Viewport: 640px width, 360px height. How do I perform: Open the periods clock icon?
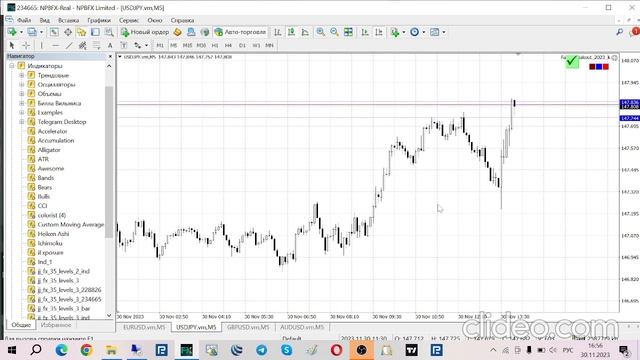coord(414,32)
